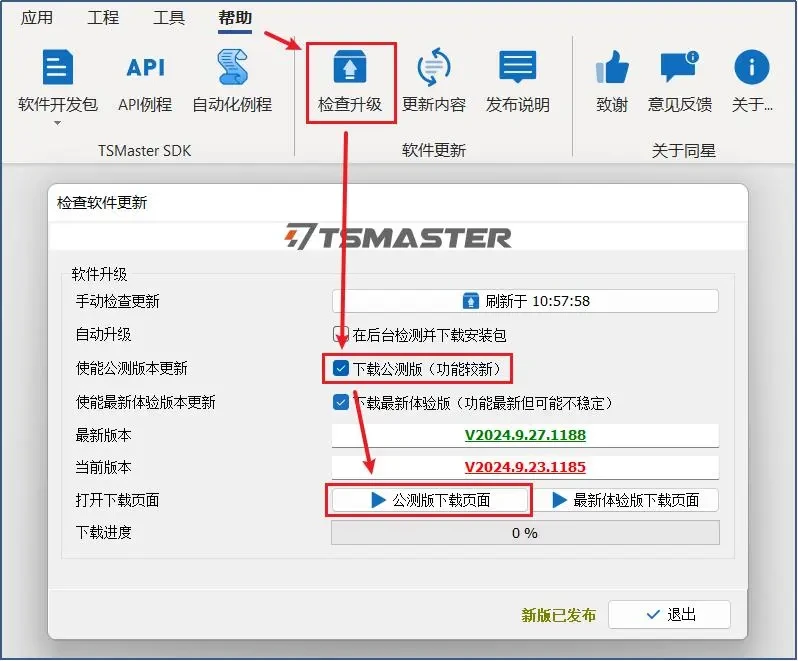Click the 使能公测版本更新 label

coord(132,368)
